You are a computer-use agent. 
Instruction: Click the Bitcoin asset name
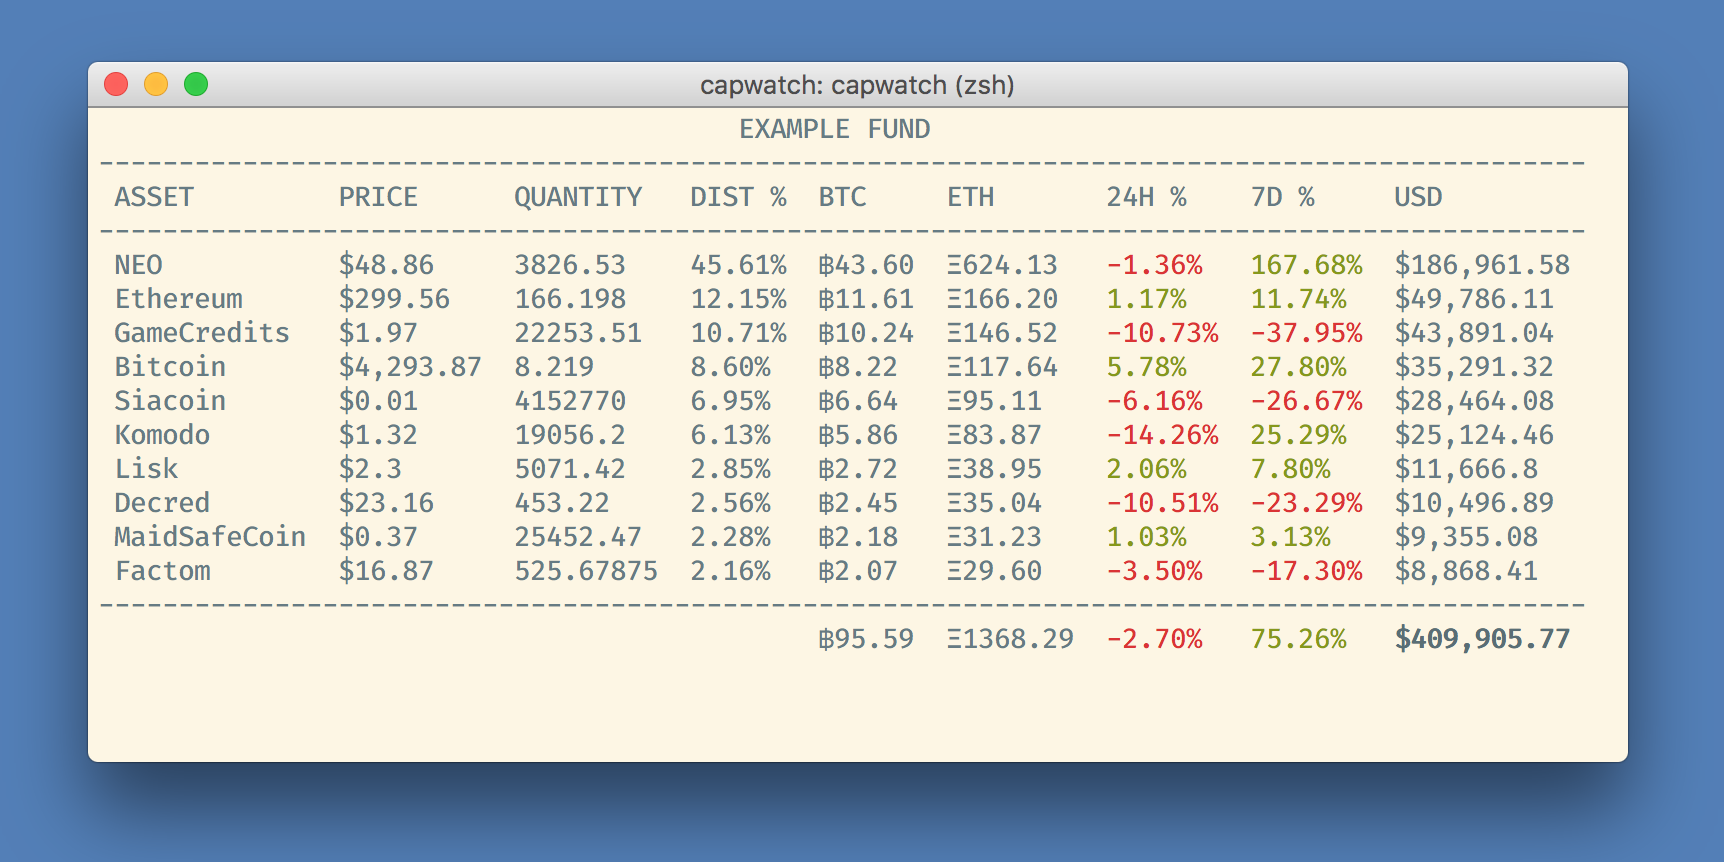(x=170, y=367)
